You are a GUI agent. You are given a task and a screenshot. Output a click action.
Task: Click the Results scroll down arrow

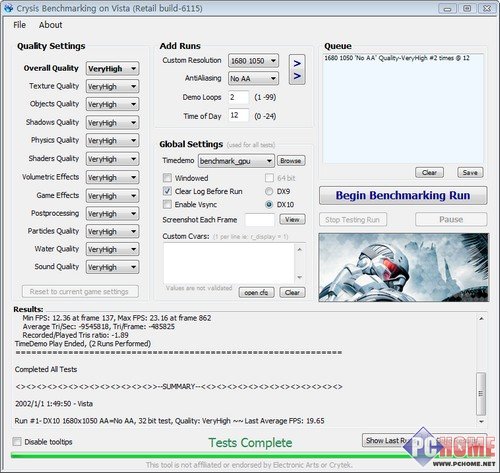coord(481,422)
